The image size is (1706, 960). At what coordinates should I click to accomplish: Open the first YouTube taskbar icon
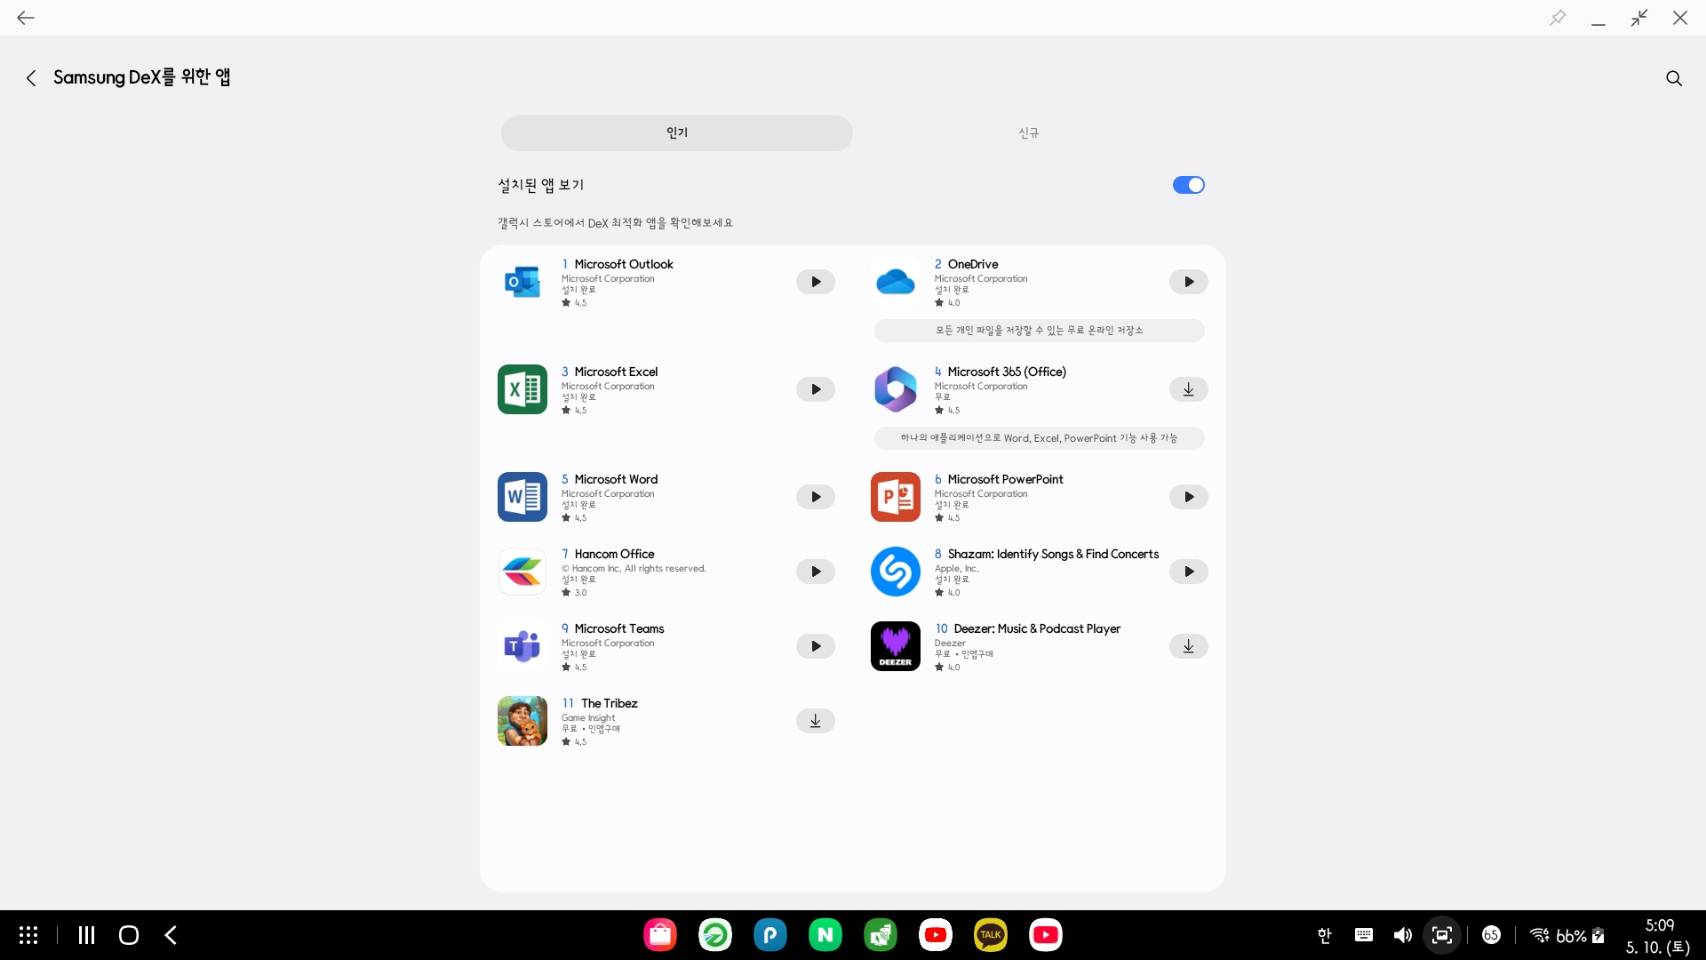click(x=935, y=935)
